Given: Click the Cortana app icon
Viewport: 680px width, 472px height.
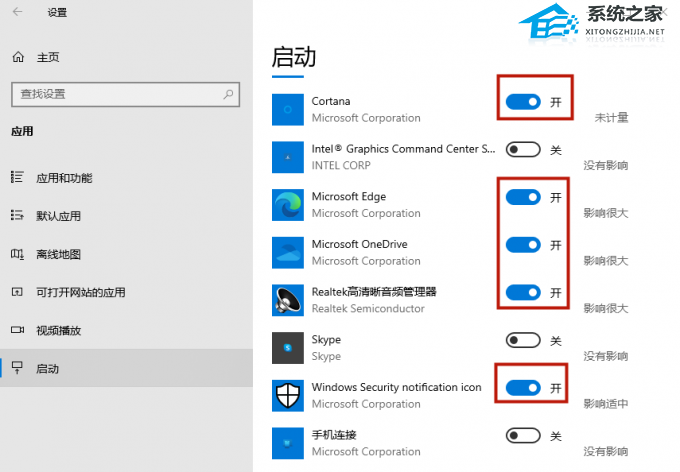Looking at the screenshot, I should (x=288, y=109).
